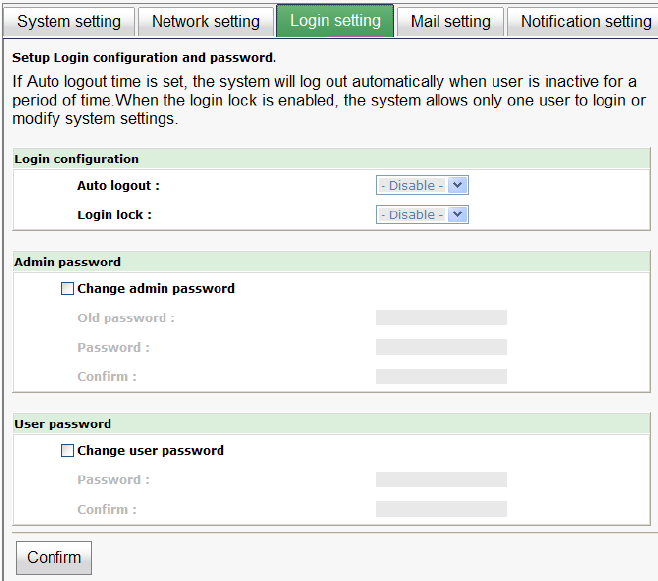Click the Auto logout label
Image resolution: width=658 pixels, height=581 pixels.
pyautogui.click(x=118, y=185)
